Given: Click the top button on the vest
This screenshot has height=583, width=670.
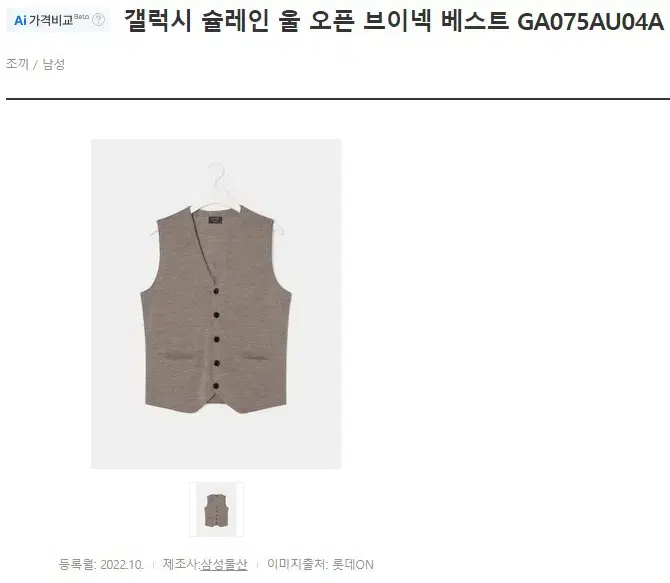Looking at the screenshot, I should click(x=216, y=292).
